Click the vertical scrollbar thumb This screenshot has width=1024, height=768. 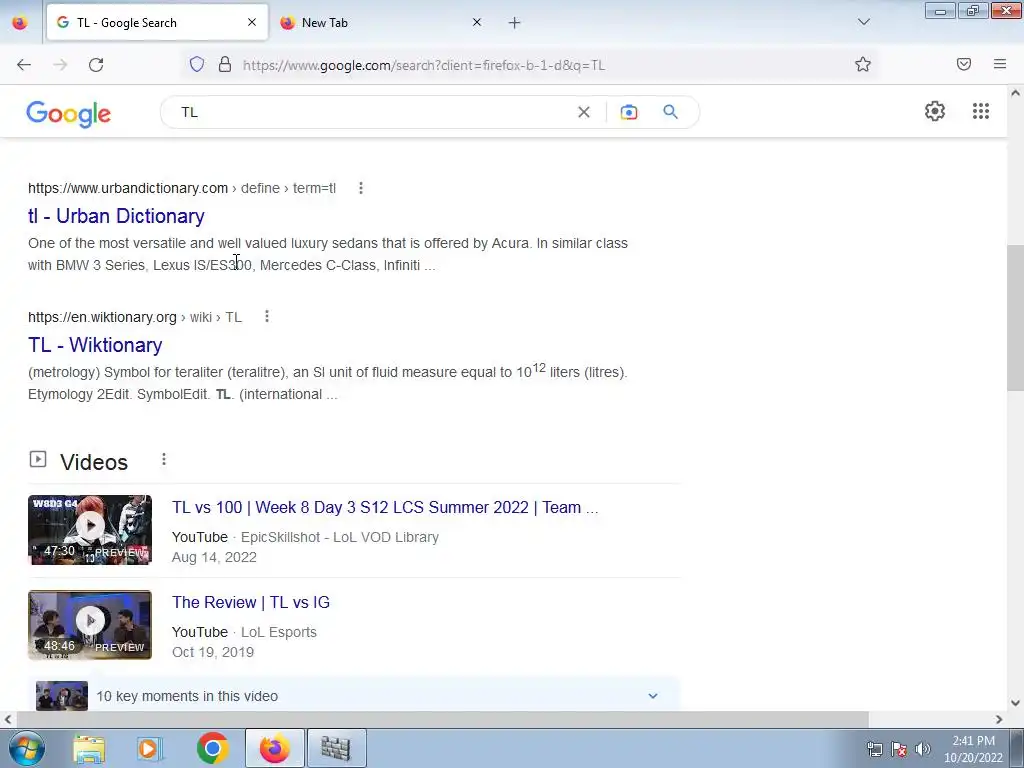pos(1015,318)
